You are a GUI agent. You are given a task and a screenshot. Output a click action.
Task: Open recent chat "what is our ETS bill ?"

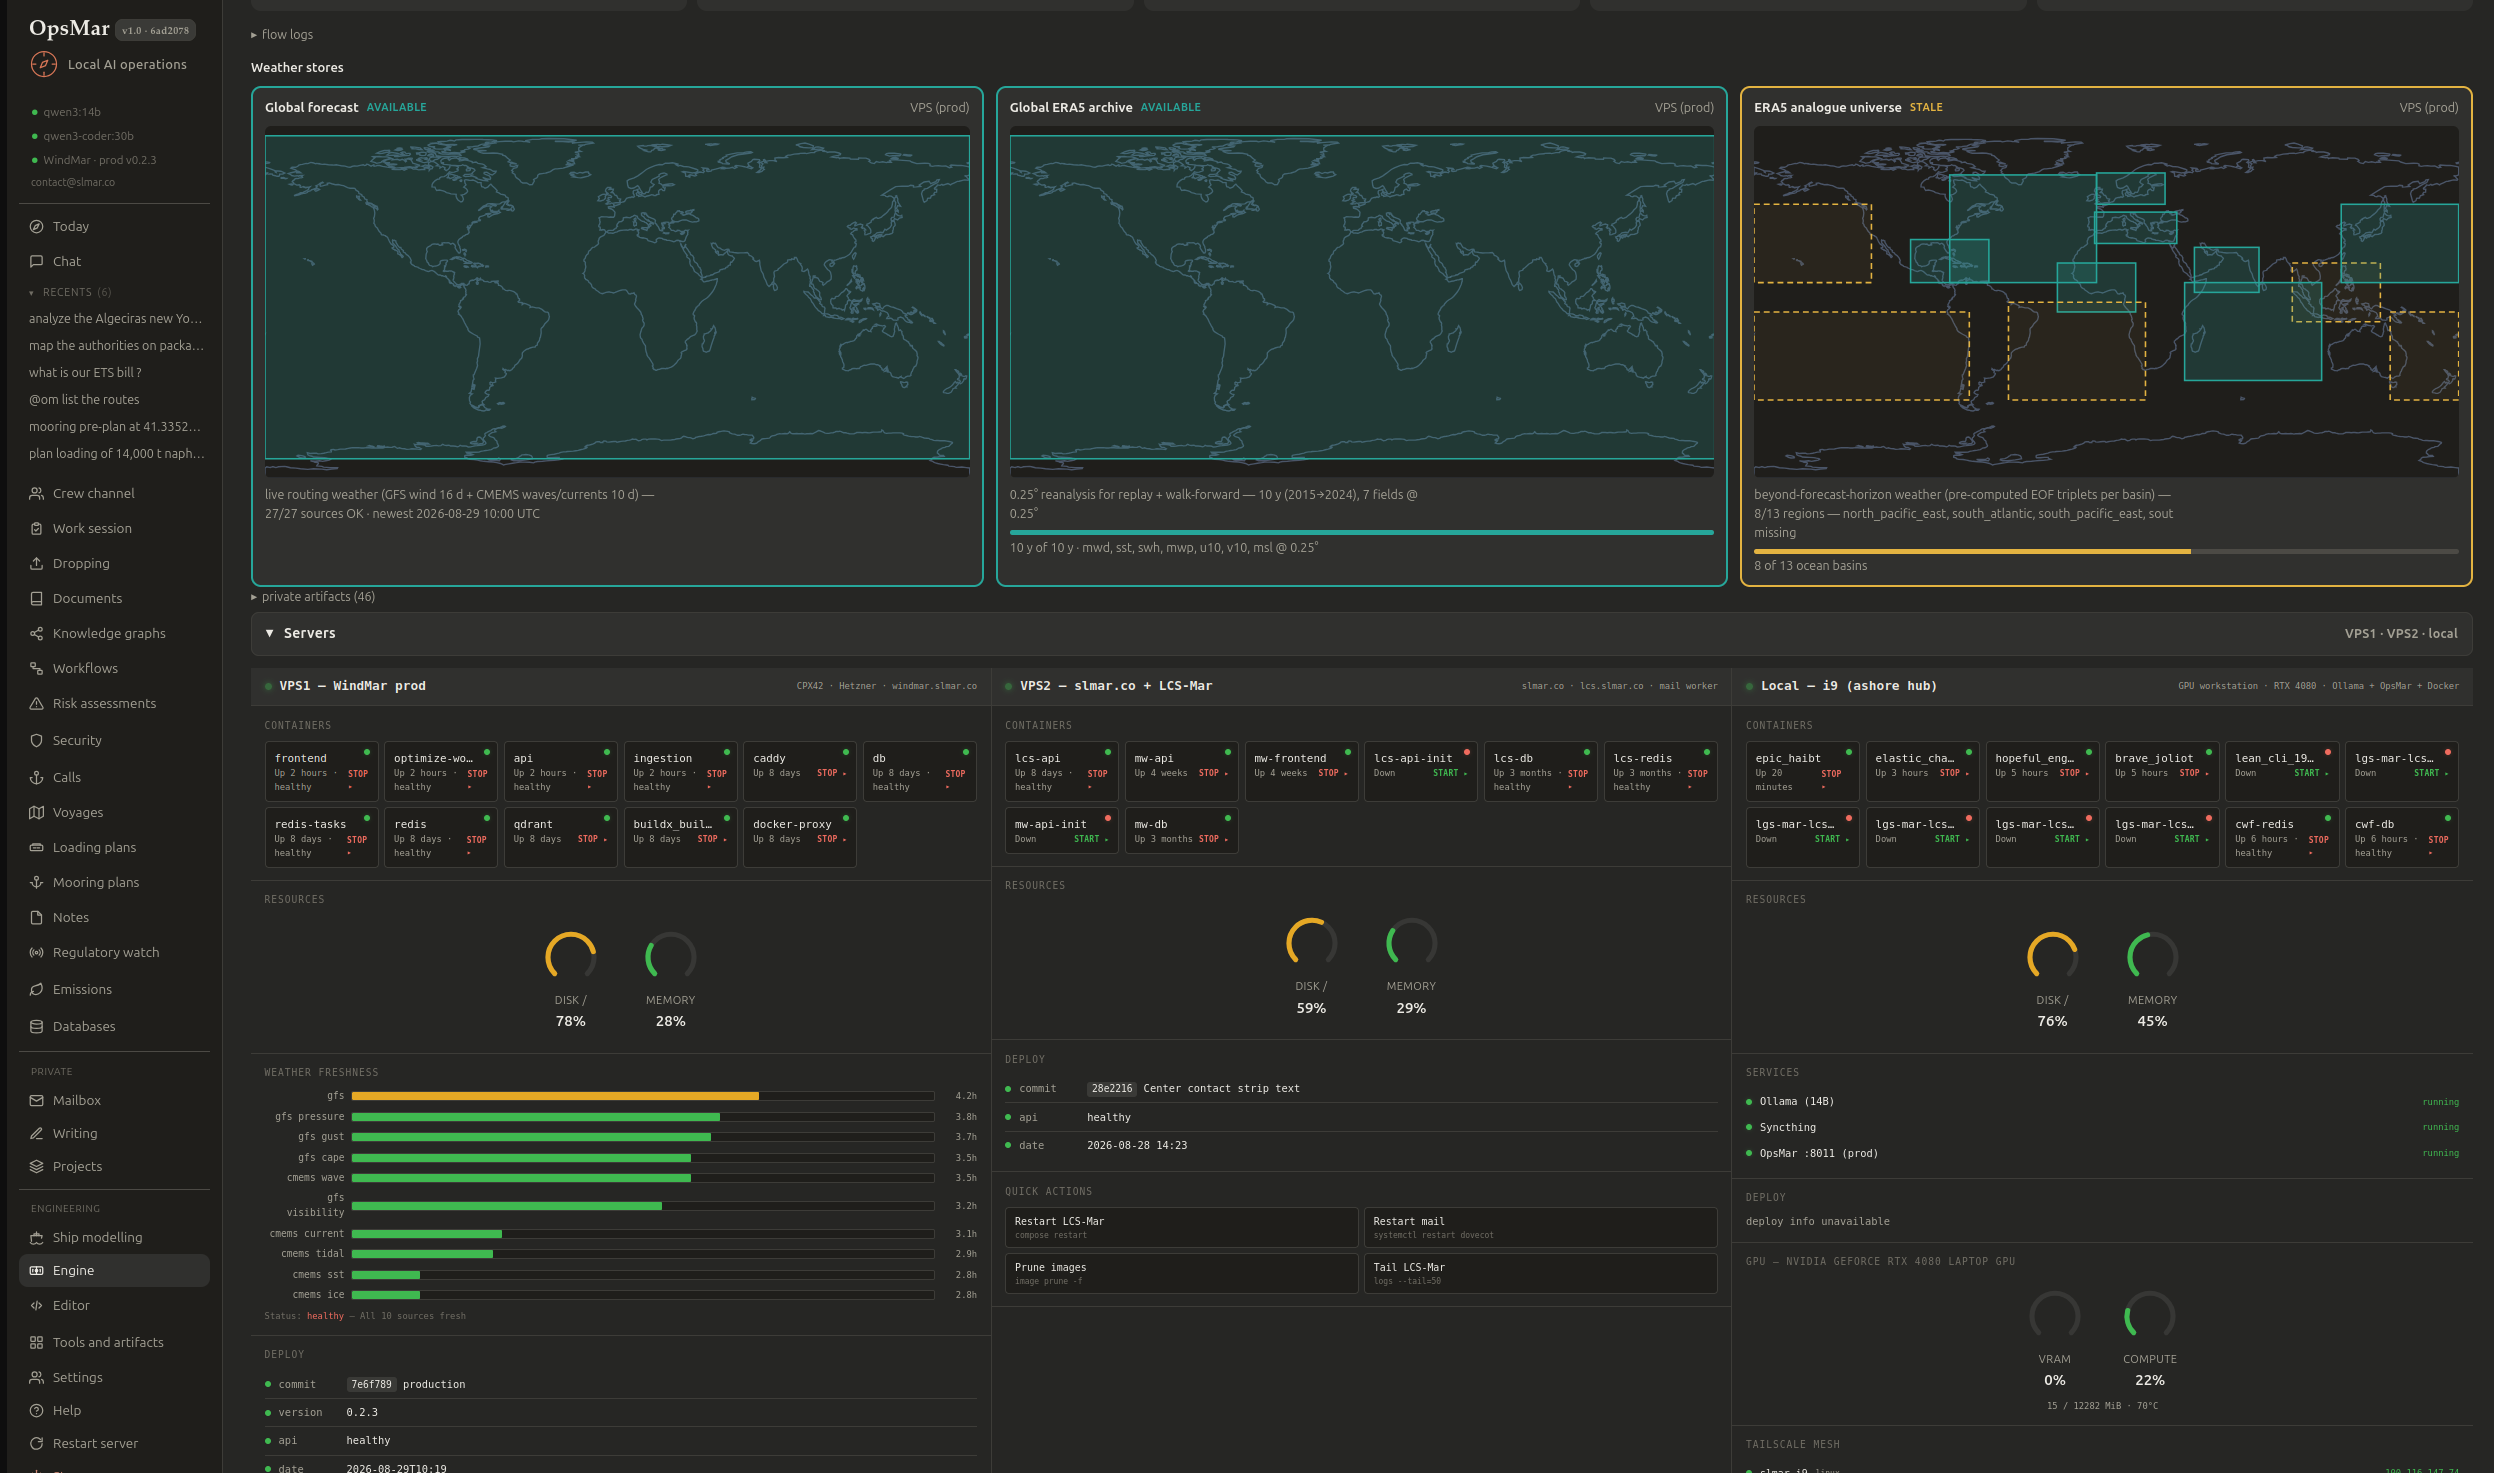click(x=85, y=373)
